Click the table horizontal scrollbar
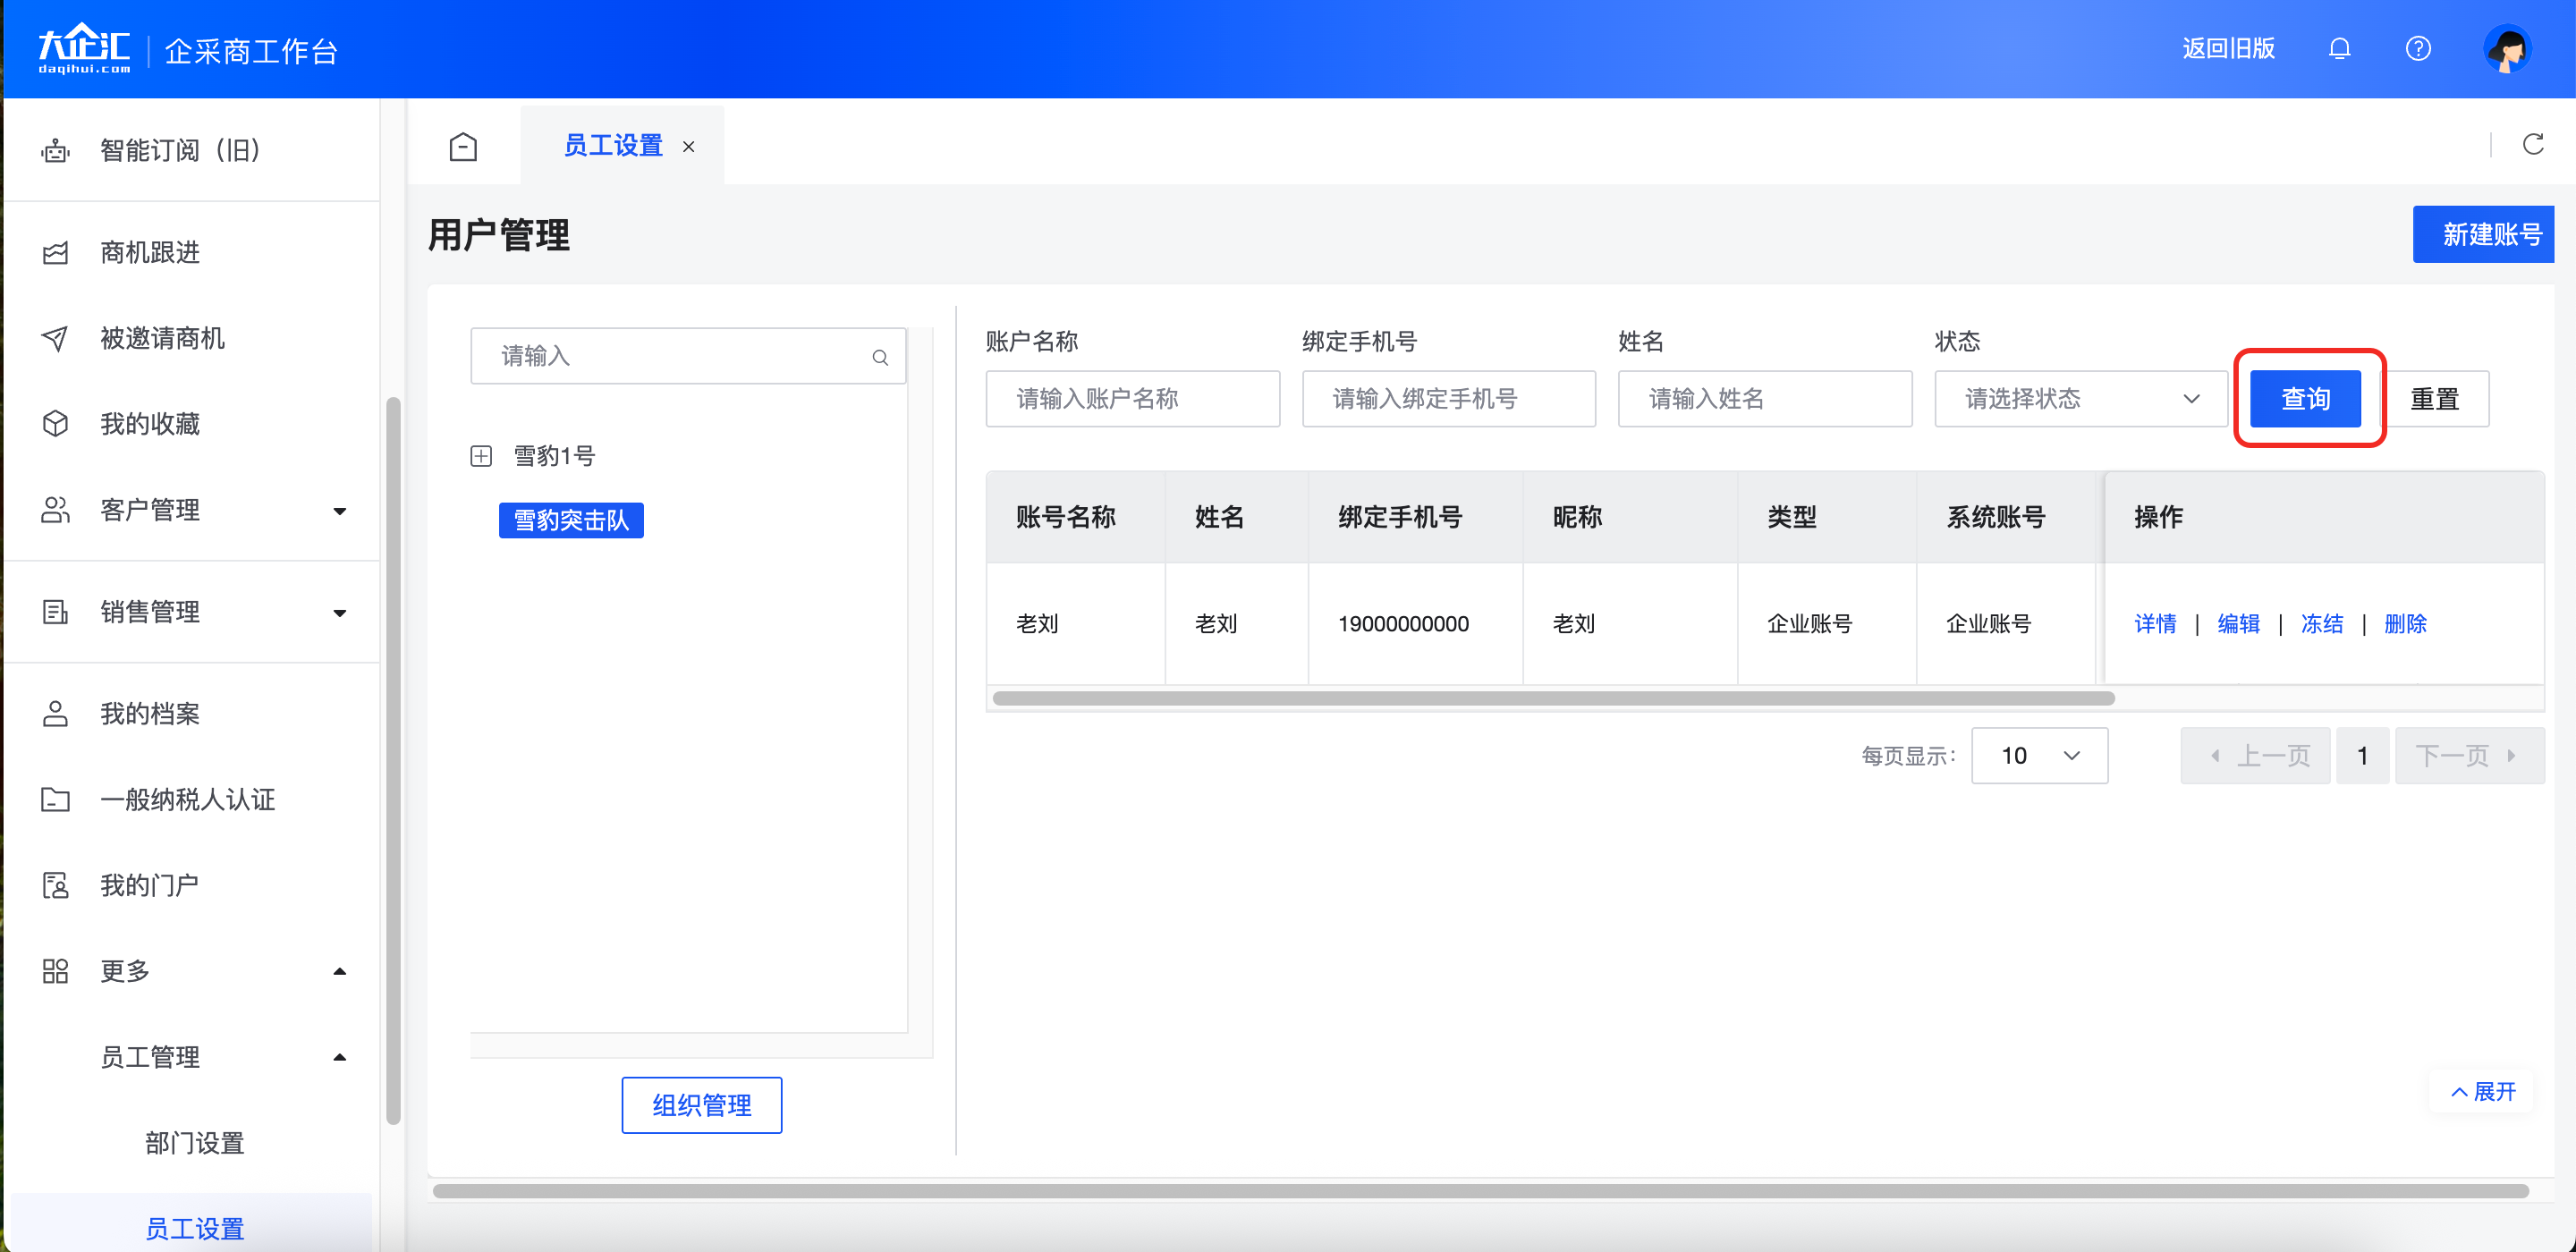The width and height of the screenshot is (2576, 1252). coord(1553,698)
